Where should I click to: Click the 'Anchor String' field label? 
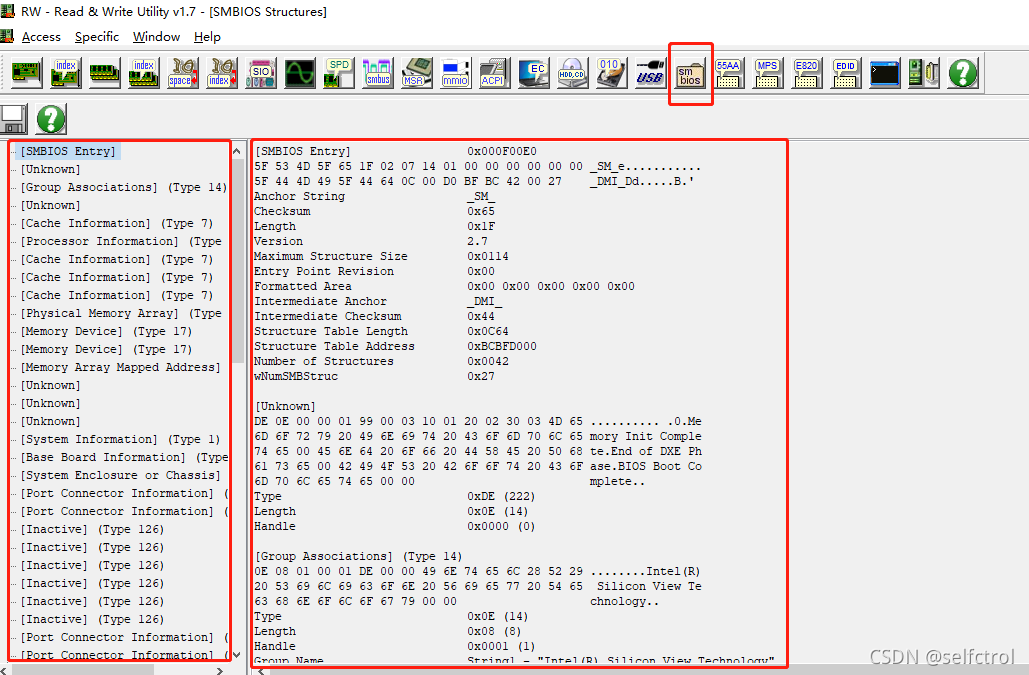click(x=299, y=197)
